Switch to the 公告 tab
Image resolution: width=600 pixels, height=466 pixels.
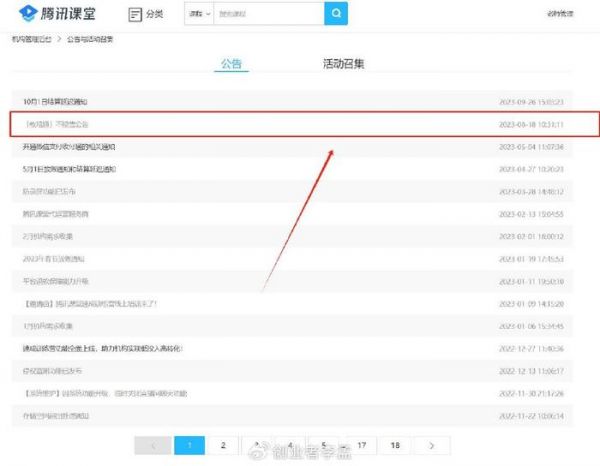(231, 65)
